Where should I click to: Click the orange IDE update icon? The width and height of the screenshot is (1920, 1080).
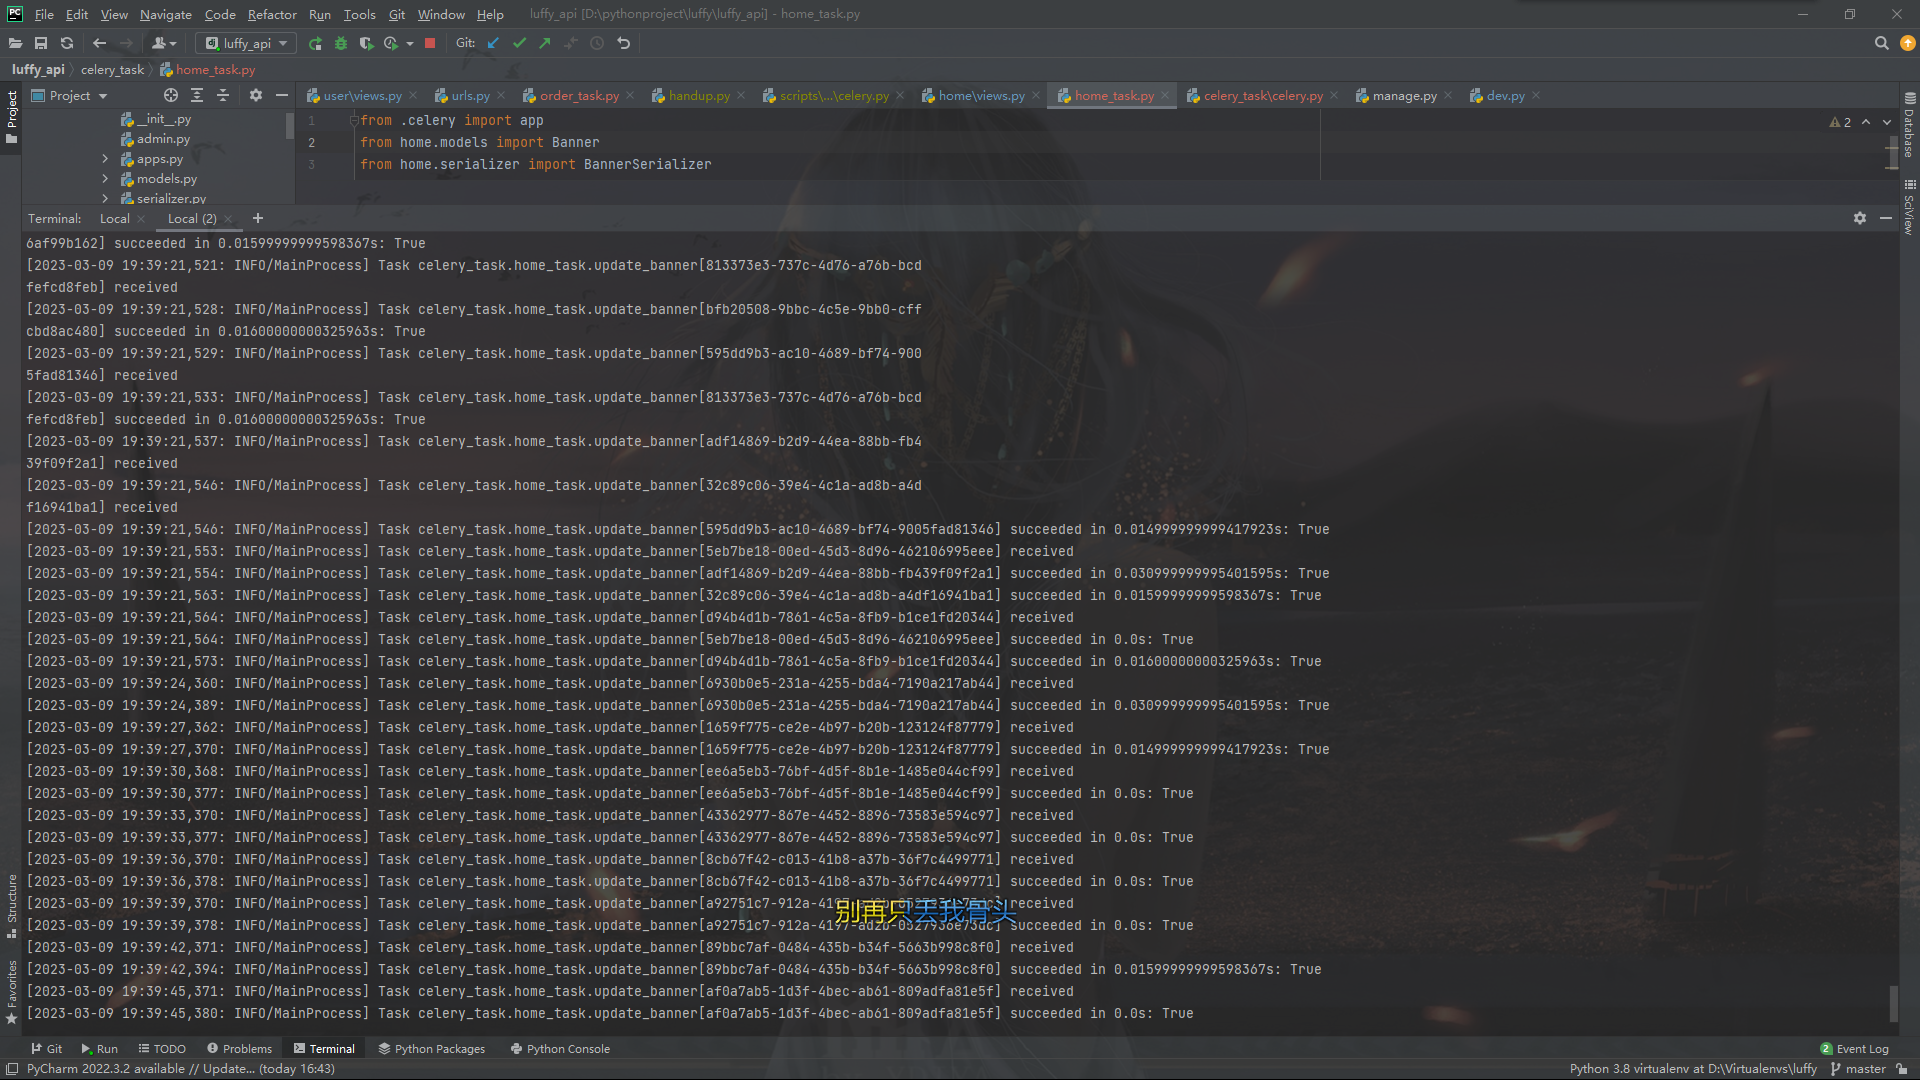click(x=1908, y=43)
